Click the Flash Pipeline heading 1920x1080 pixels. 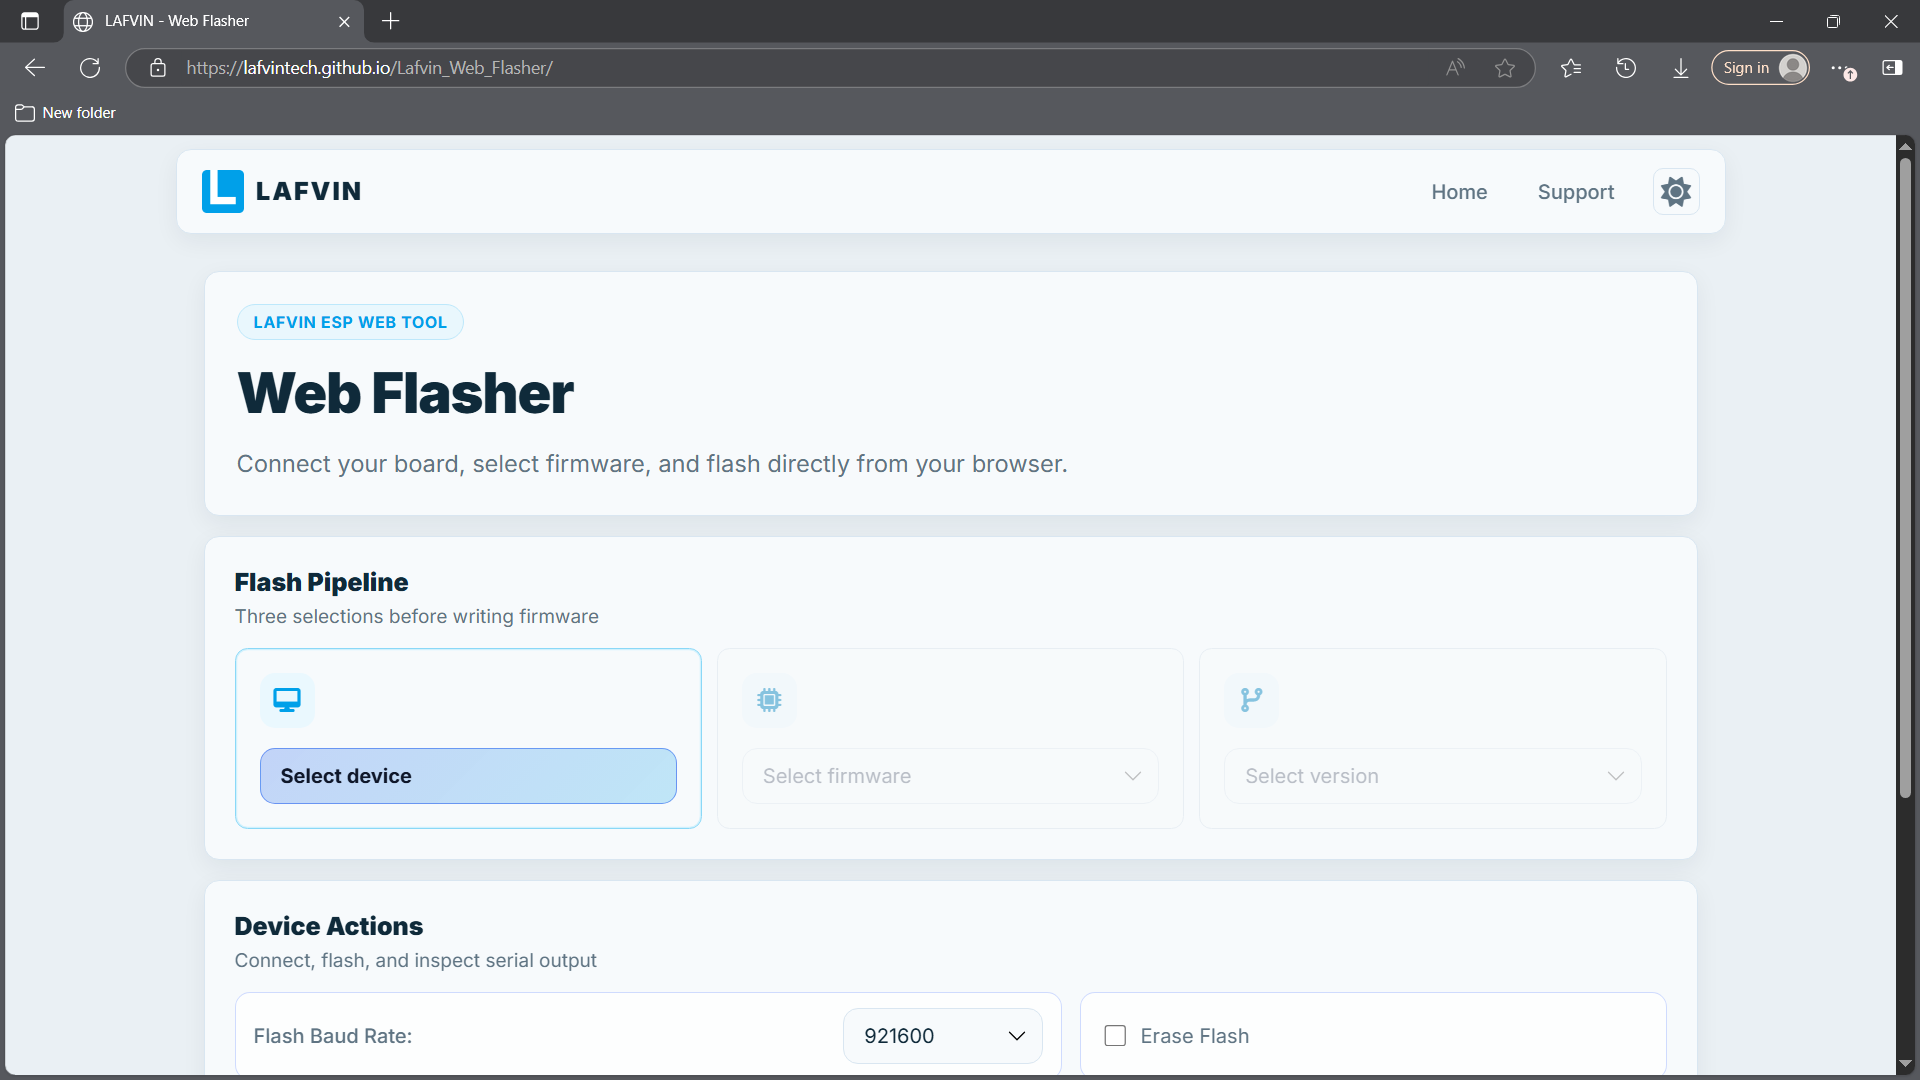click(321, 582)
